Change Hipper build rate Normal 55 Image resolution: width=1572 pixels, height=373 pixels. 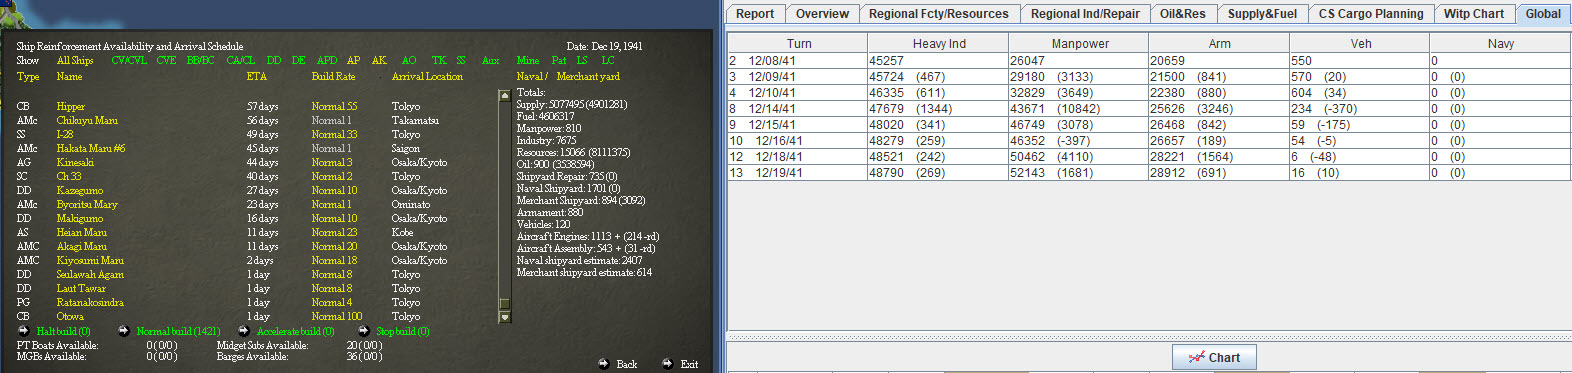coord(334,106)
